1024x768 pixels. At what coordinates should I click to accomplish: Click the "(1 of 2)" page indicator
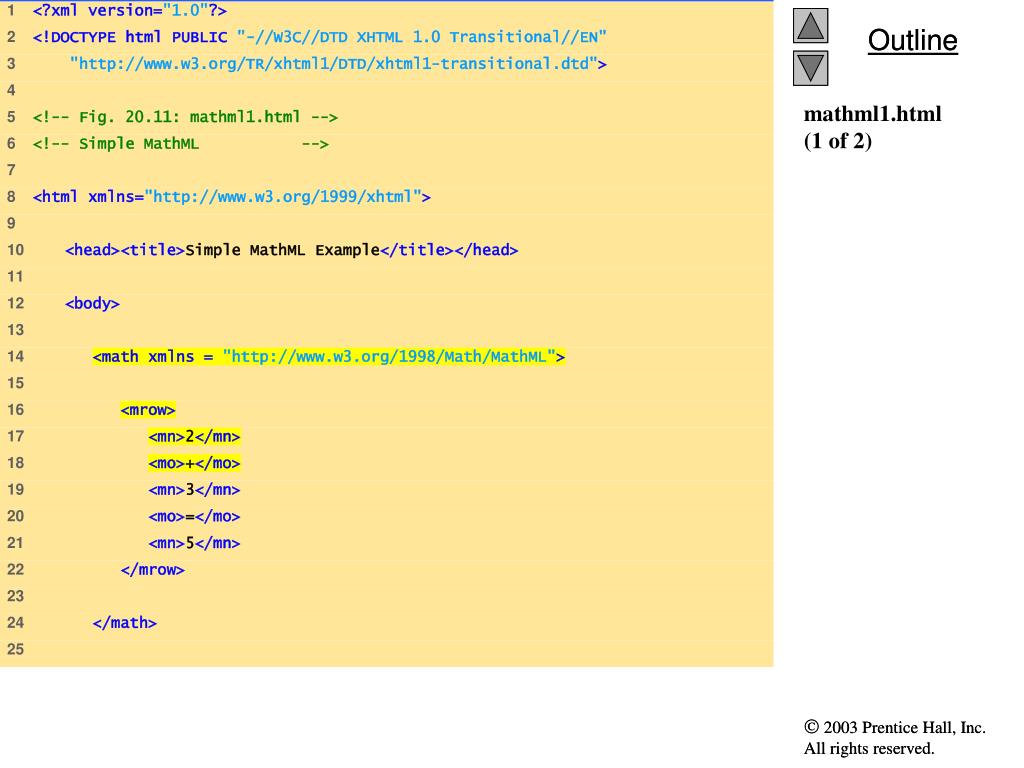(x=838, y=141)
